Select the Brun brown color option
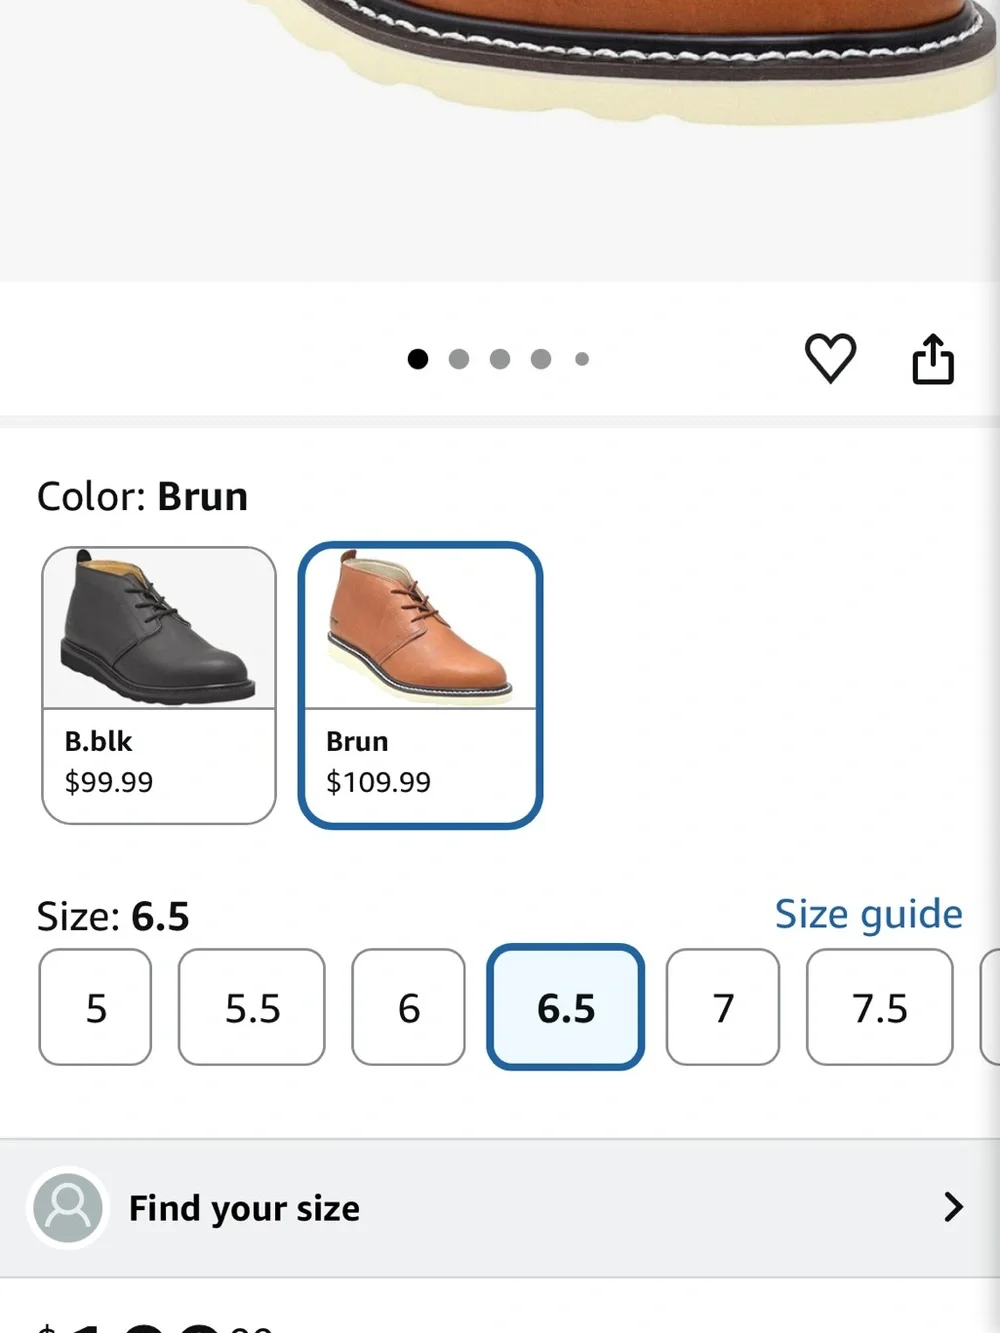This screenshot has width=1000, height=1333. [x=420, y=685]
